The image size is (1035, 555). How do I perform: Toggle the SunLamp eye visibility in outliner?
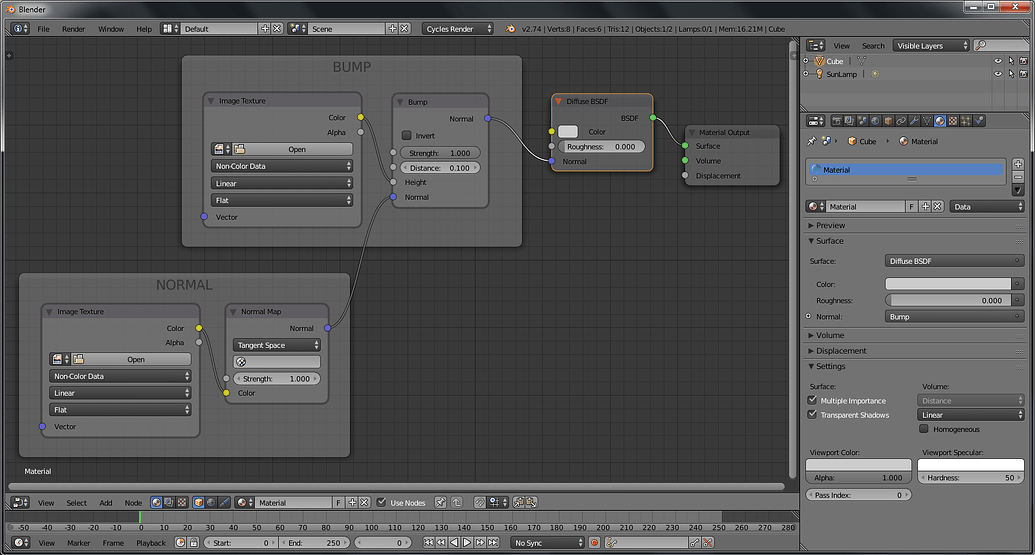[998, 74]
